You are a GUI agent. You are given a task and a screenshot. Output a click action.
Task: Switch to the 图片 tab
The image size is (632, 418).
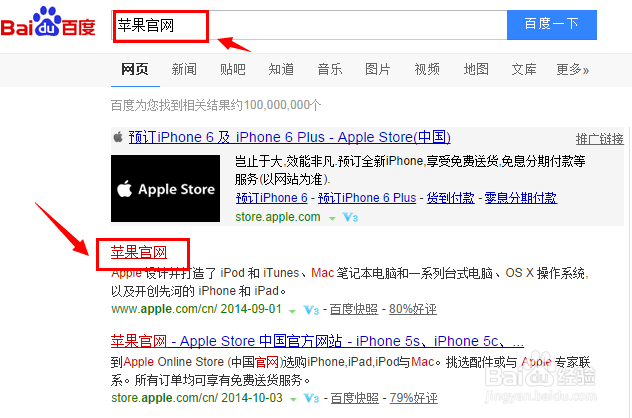pos(378,69)
